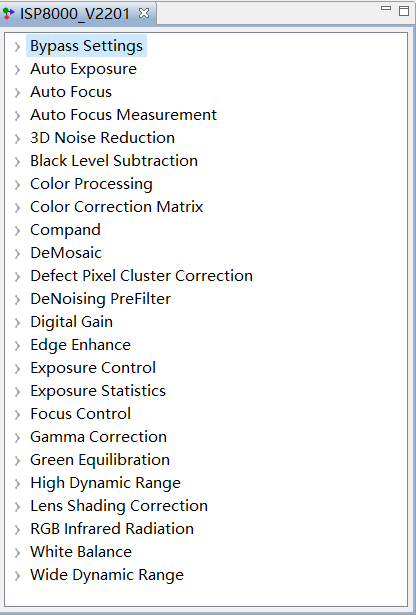Image resolution: width=416 pixels, height=615 pixels.
Task: Select the Edge Enhance entry
Action: pyautogui.click(x=80, y=345)
